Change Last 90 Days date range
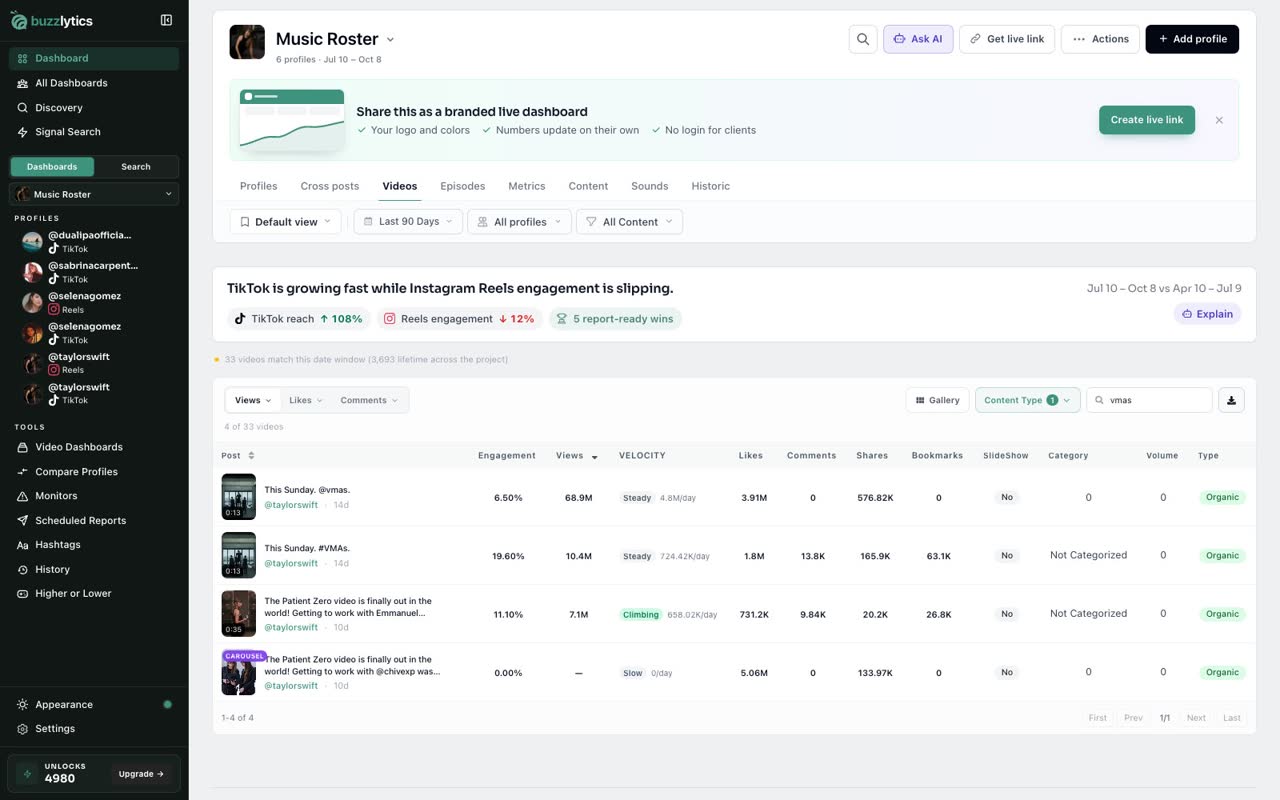Viewport: 1280px width, 800px height. click(x=408, y=222)
